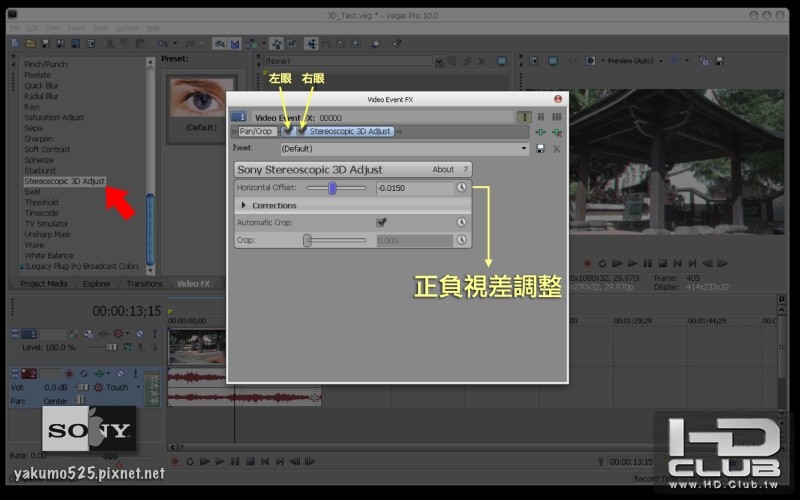Image resolution: width=800 pixels, height=500 pixels.
Task: Click the Cut scissors icon in the toolbar
Action: click(x=110, y=44)
